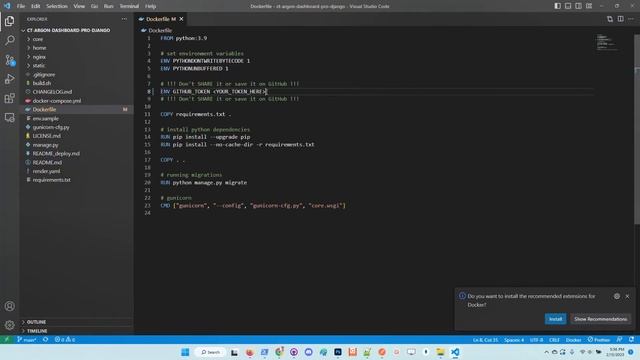Open the File menu
This screenshot has height=360, width=640.
pyautogui.click(x=21, y=6)
